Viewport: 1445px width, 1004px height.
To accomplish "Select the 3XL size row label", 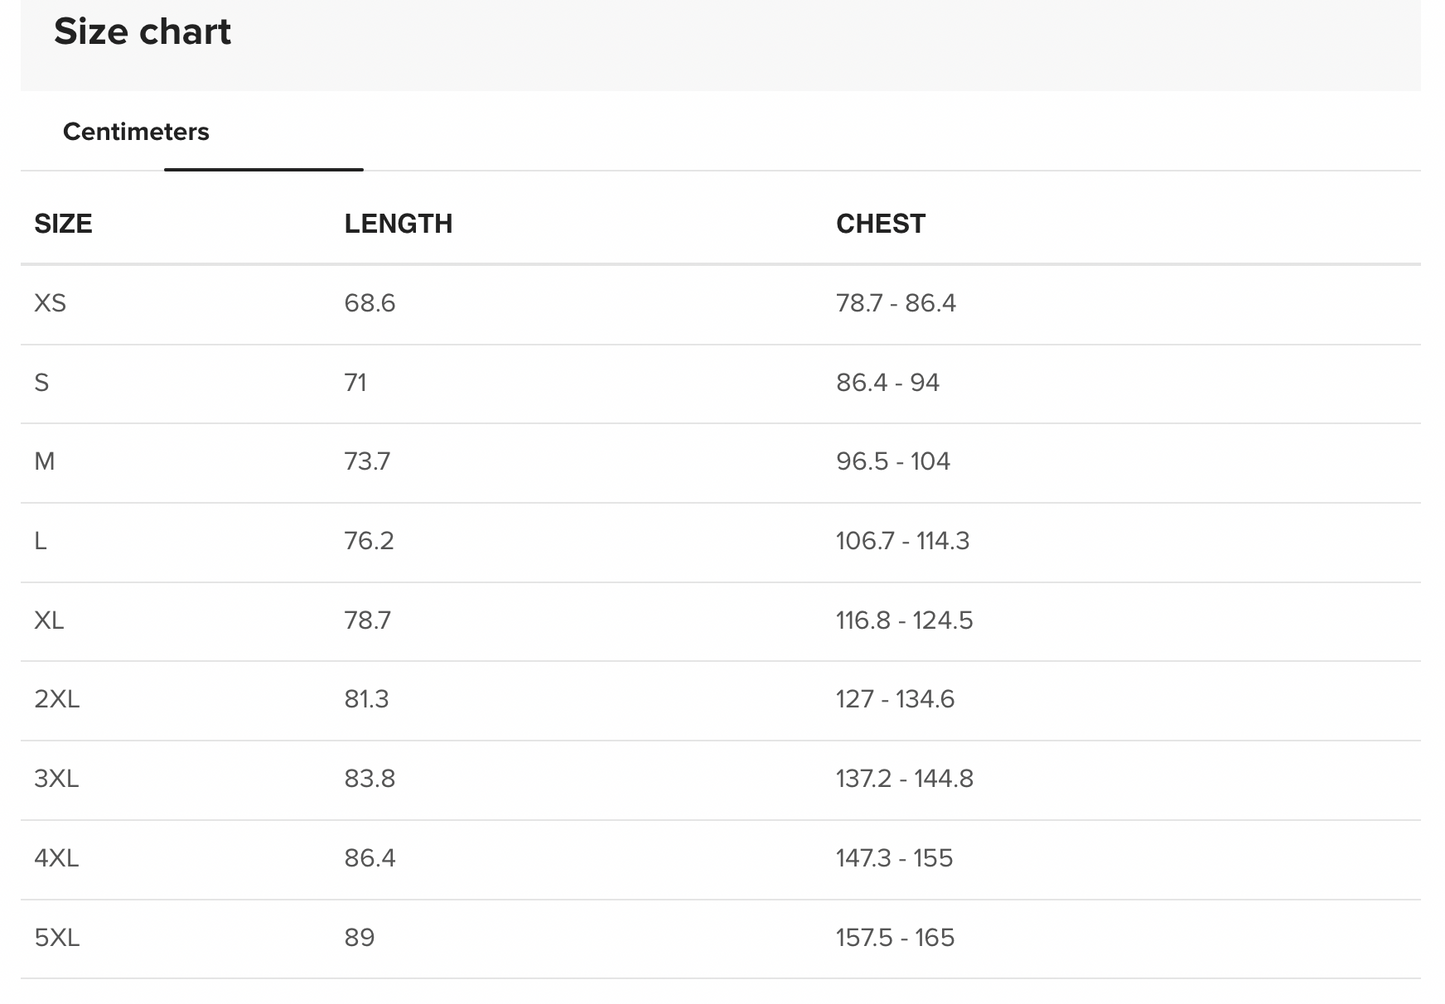I will [x=57, y=779].
